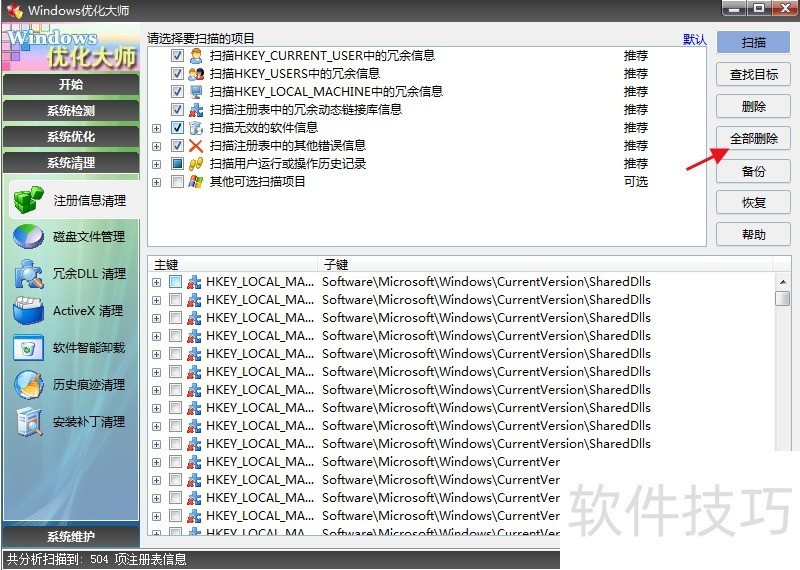
Task: Select the 冗余DLL 清理 magnifier icon
Action: click(x=29, y=274)
